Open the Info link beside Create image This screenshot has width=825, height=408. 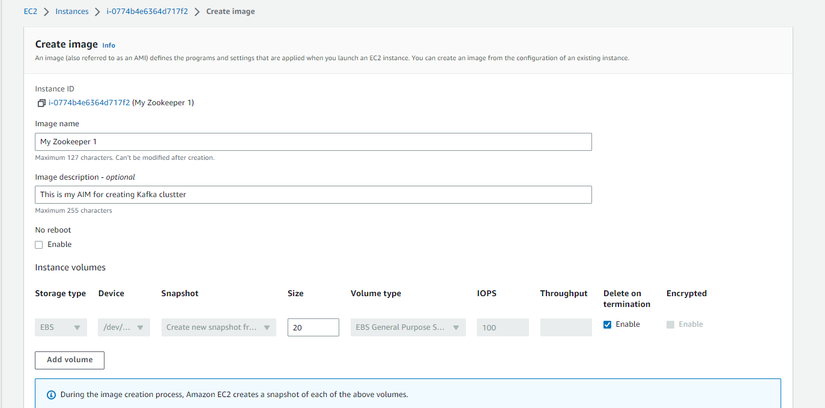(109, 45)
